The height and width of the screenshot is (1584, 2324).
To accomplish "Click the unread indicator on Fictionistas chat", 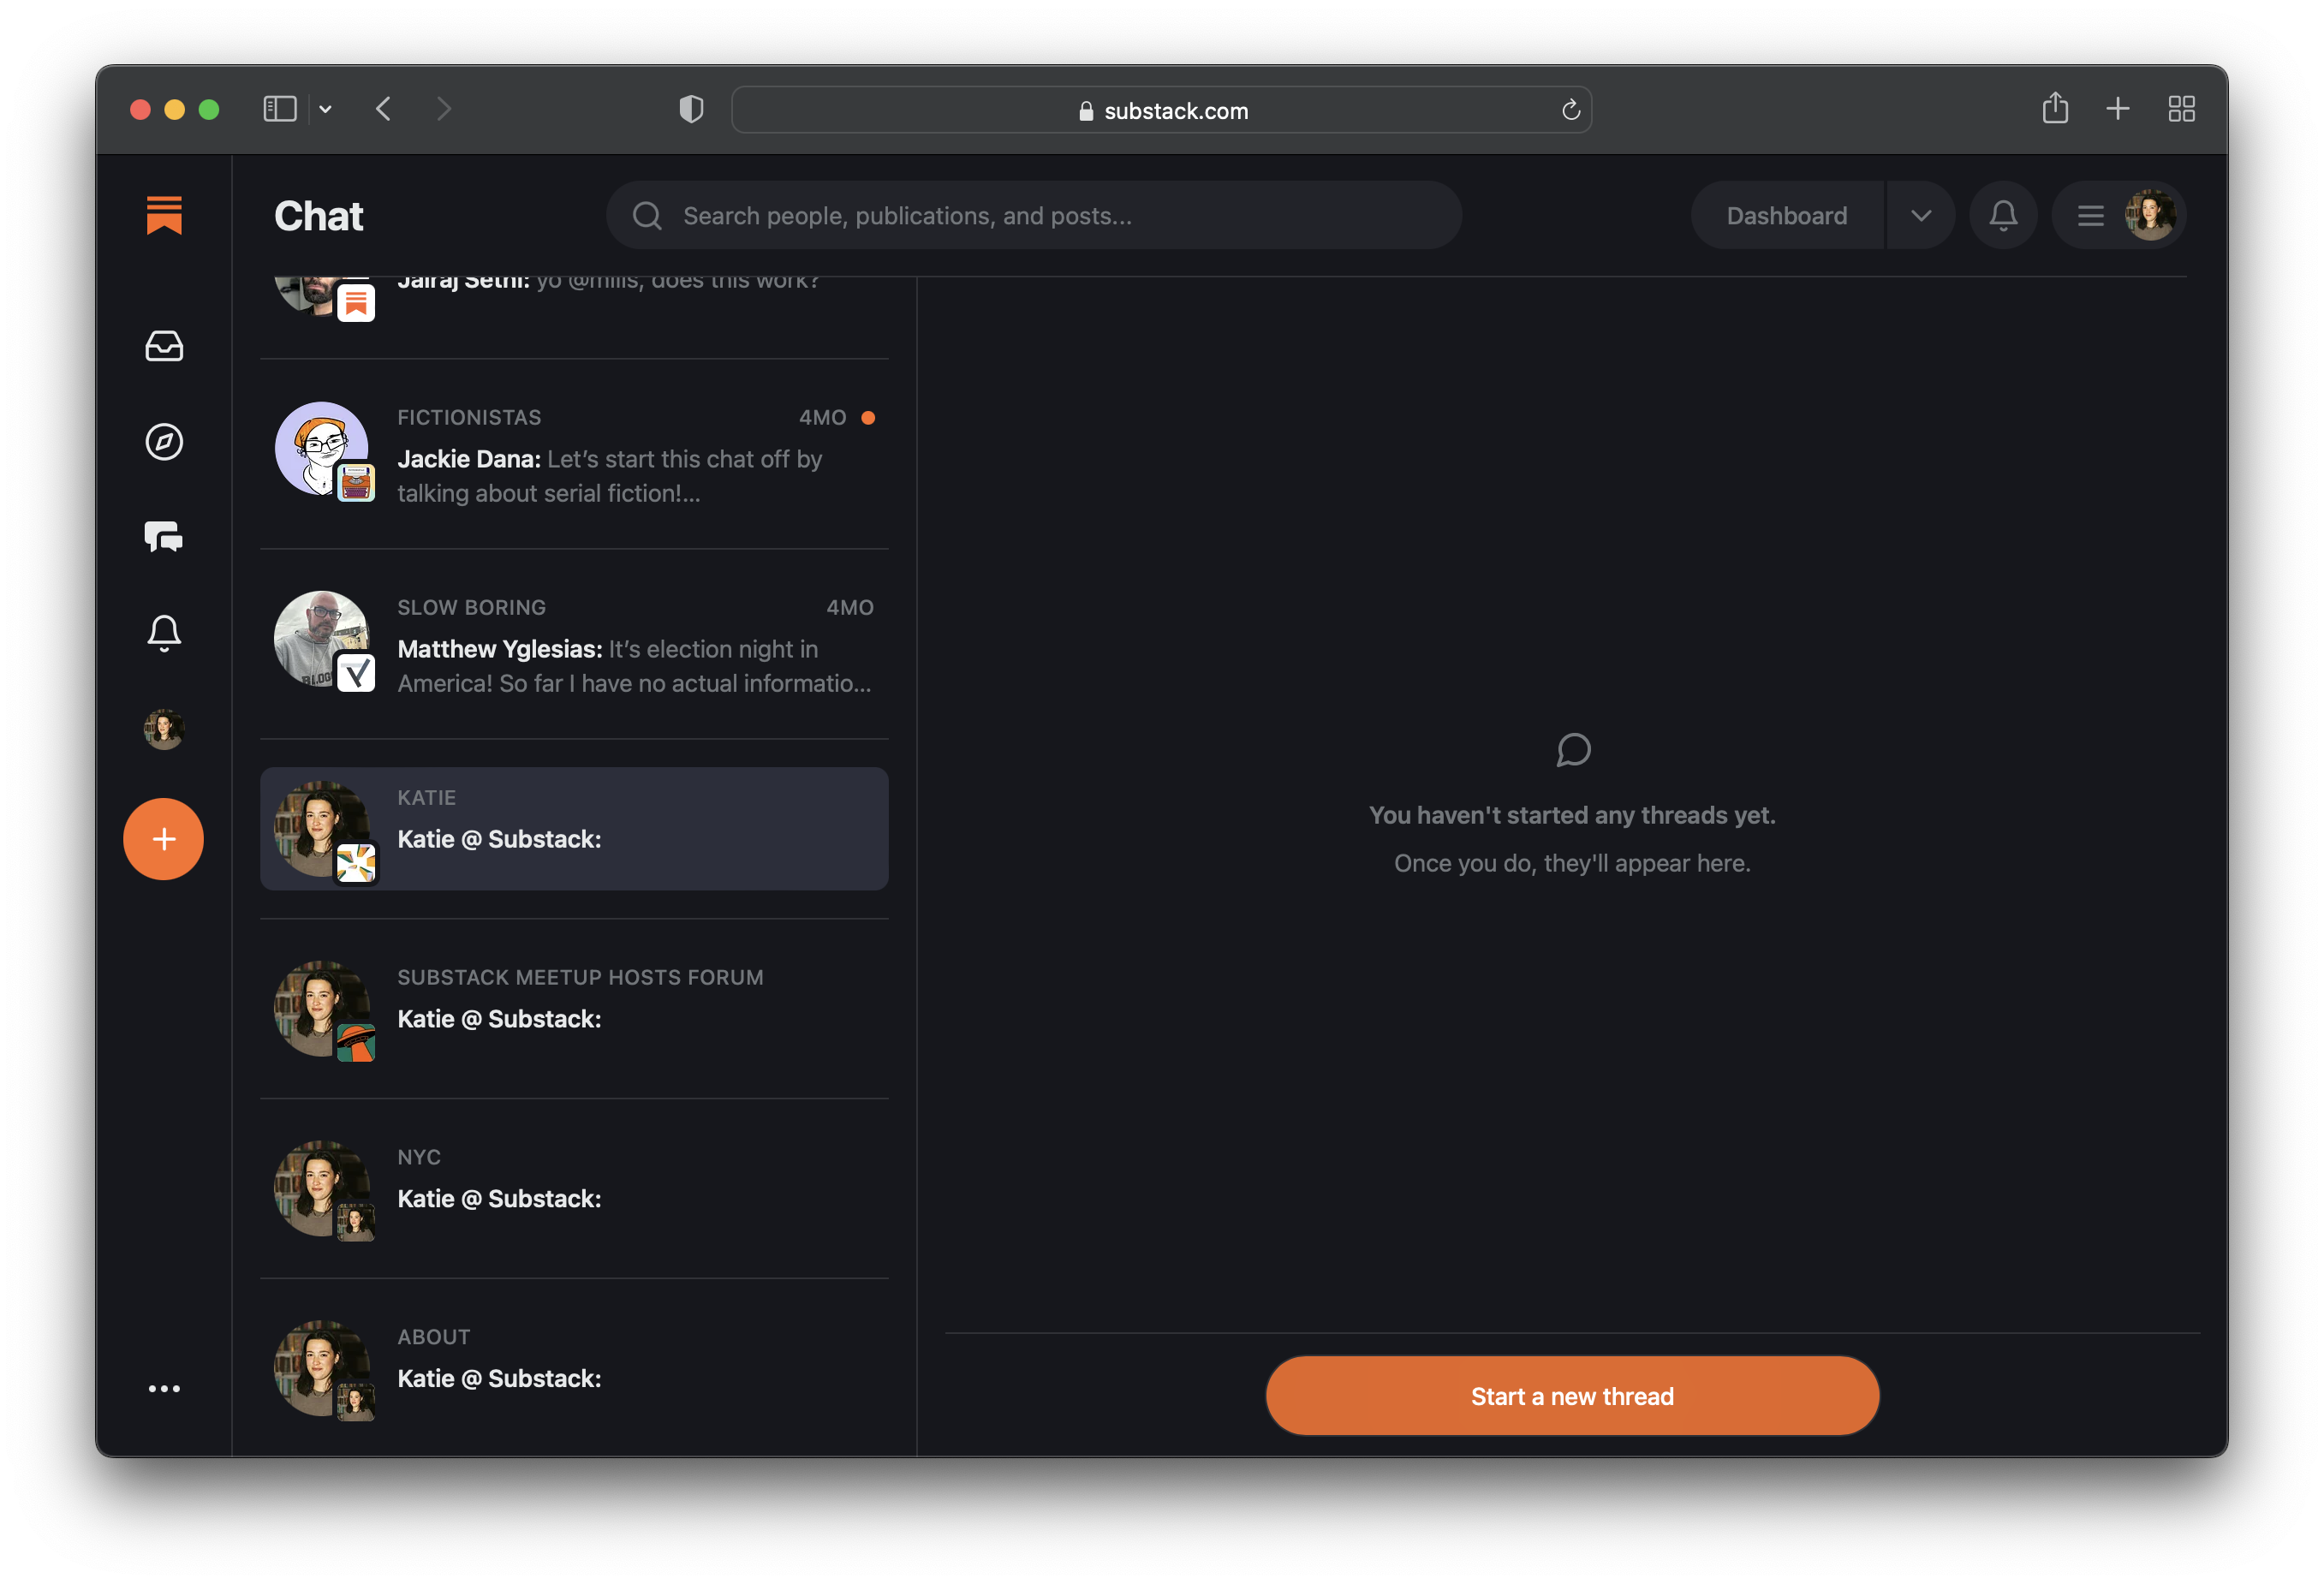I will 868,417.
